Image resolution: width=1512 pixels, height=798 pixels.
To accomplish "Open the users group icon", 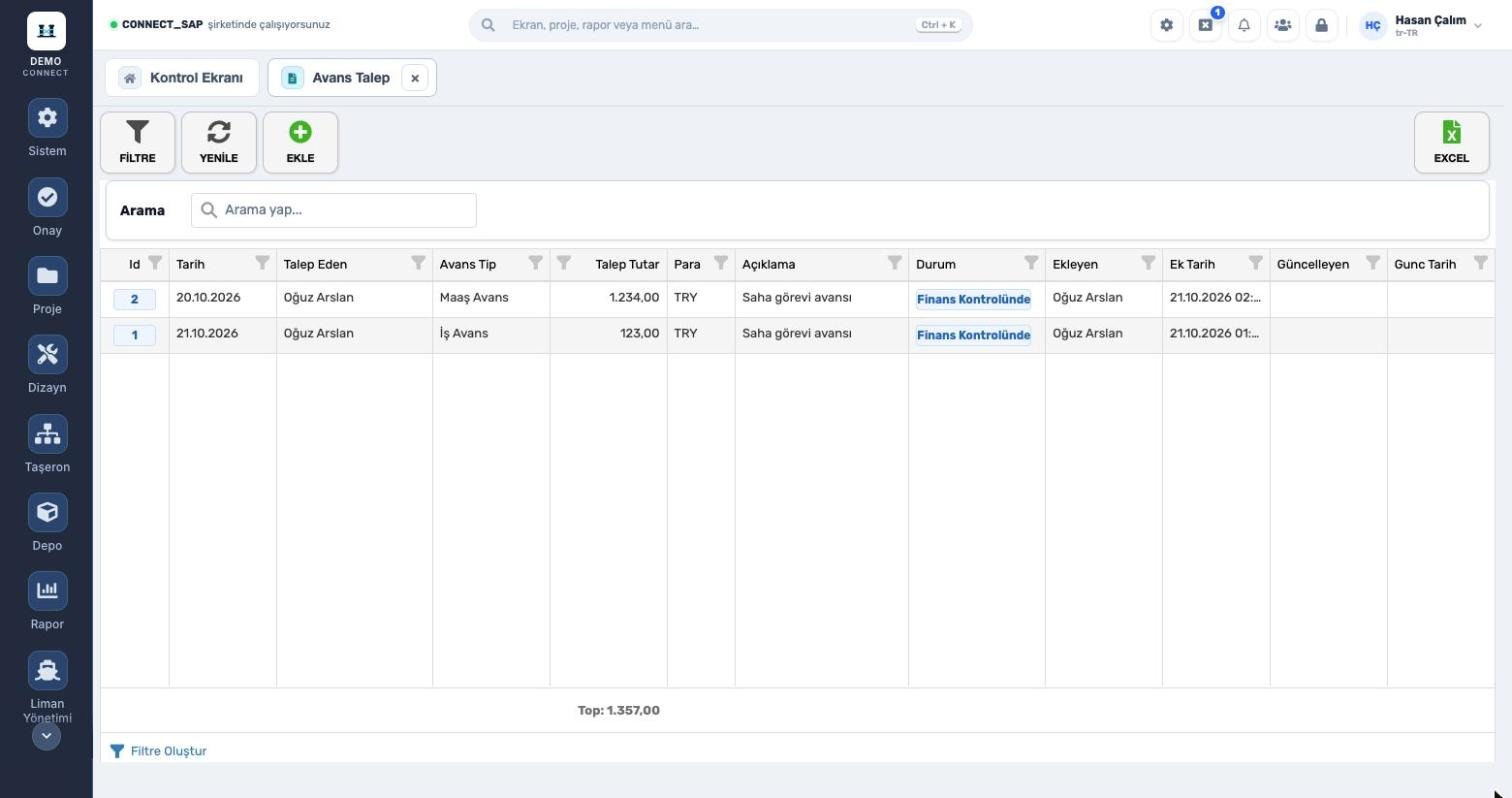I will pos(1282,25).
